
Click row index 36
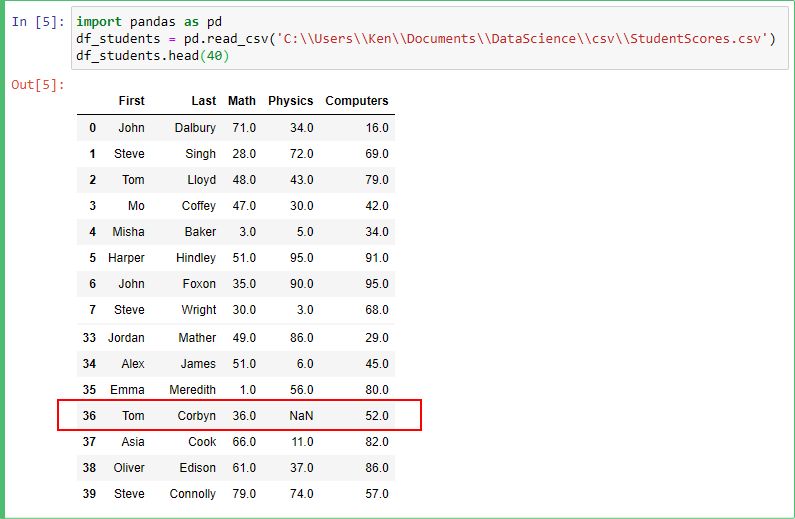tap(89, 416)
